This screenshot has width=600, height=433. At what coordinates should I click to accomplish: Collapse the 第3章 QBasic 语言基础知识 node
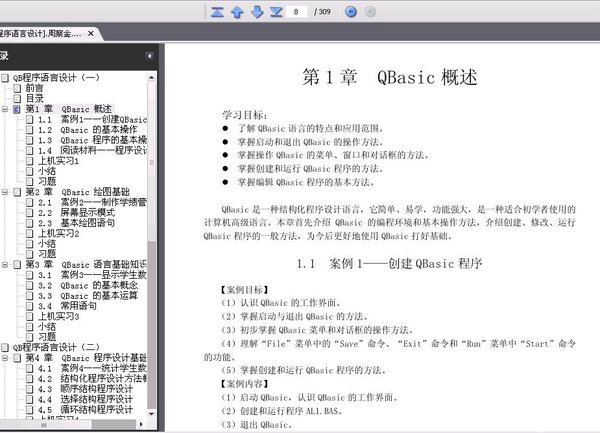(5, 265)
